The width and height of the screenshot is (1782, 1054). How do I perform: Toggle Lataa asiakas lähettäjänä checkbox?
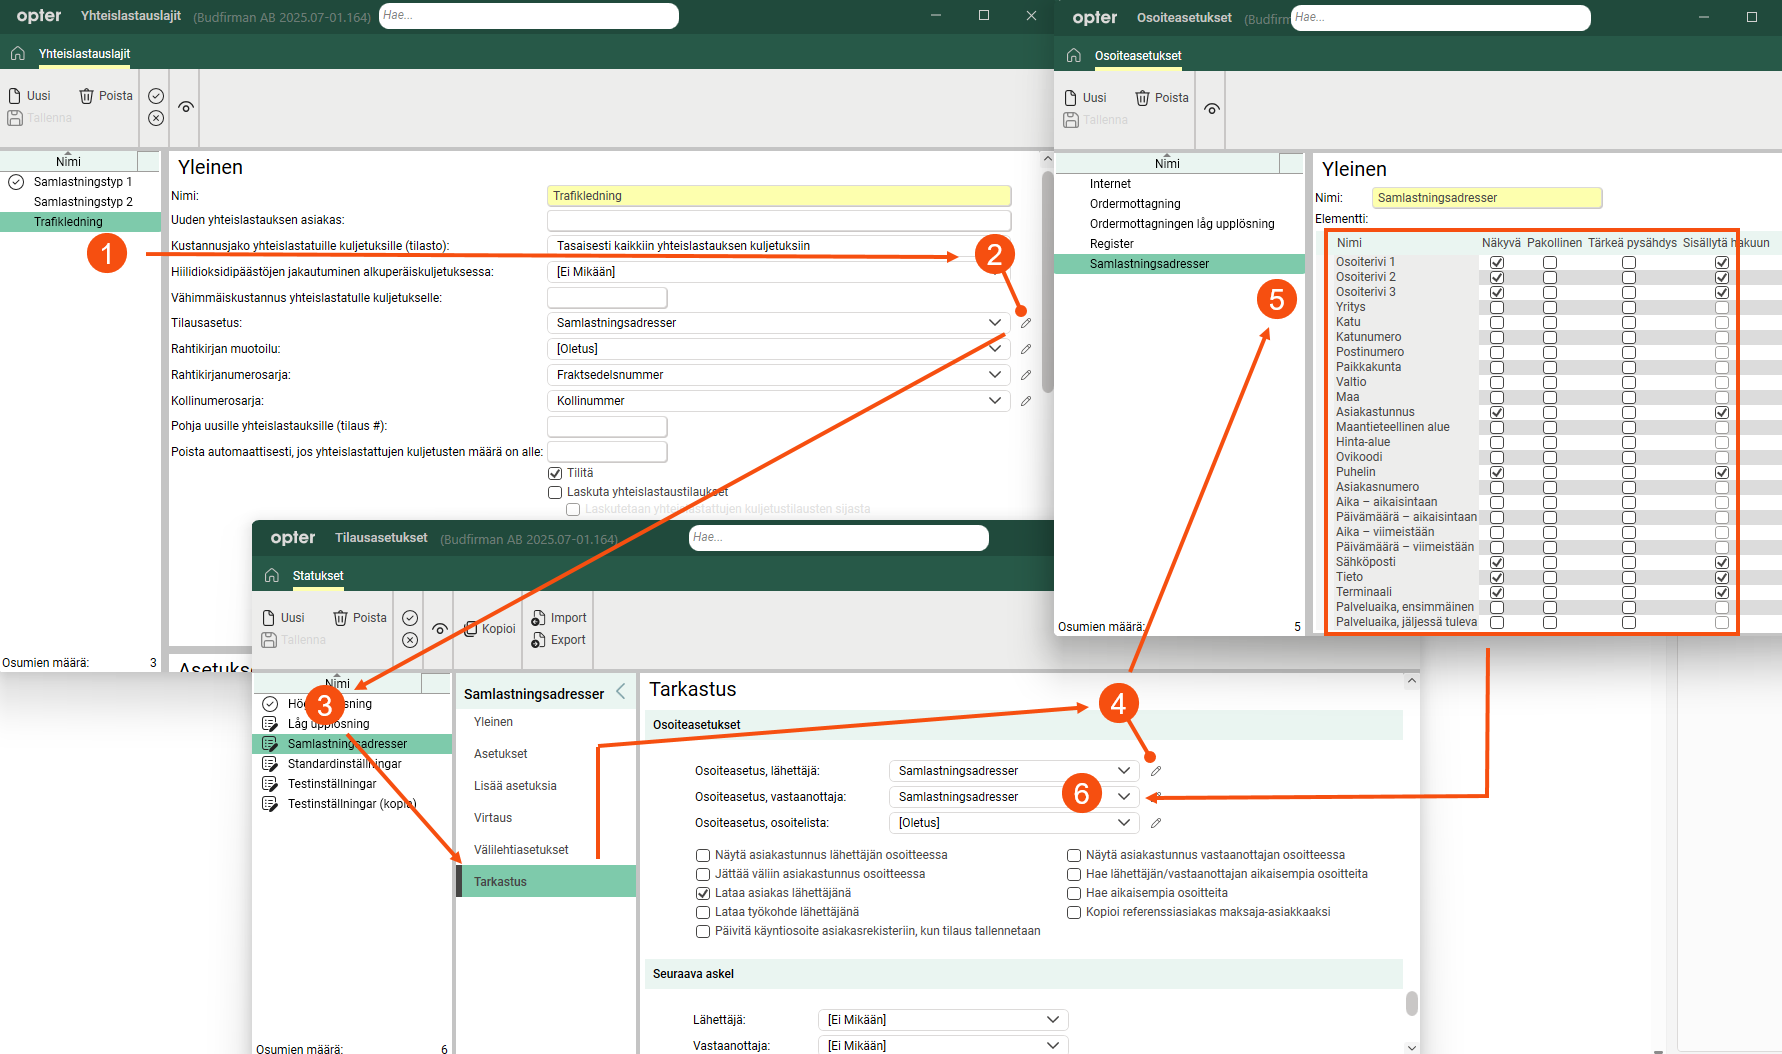coord(703,893)
